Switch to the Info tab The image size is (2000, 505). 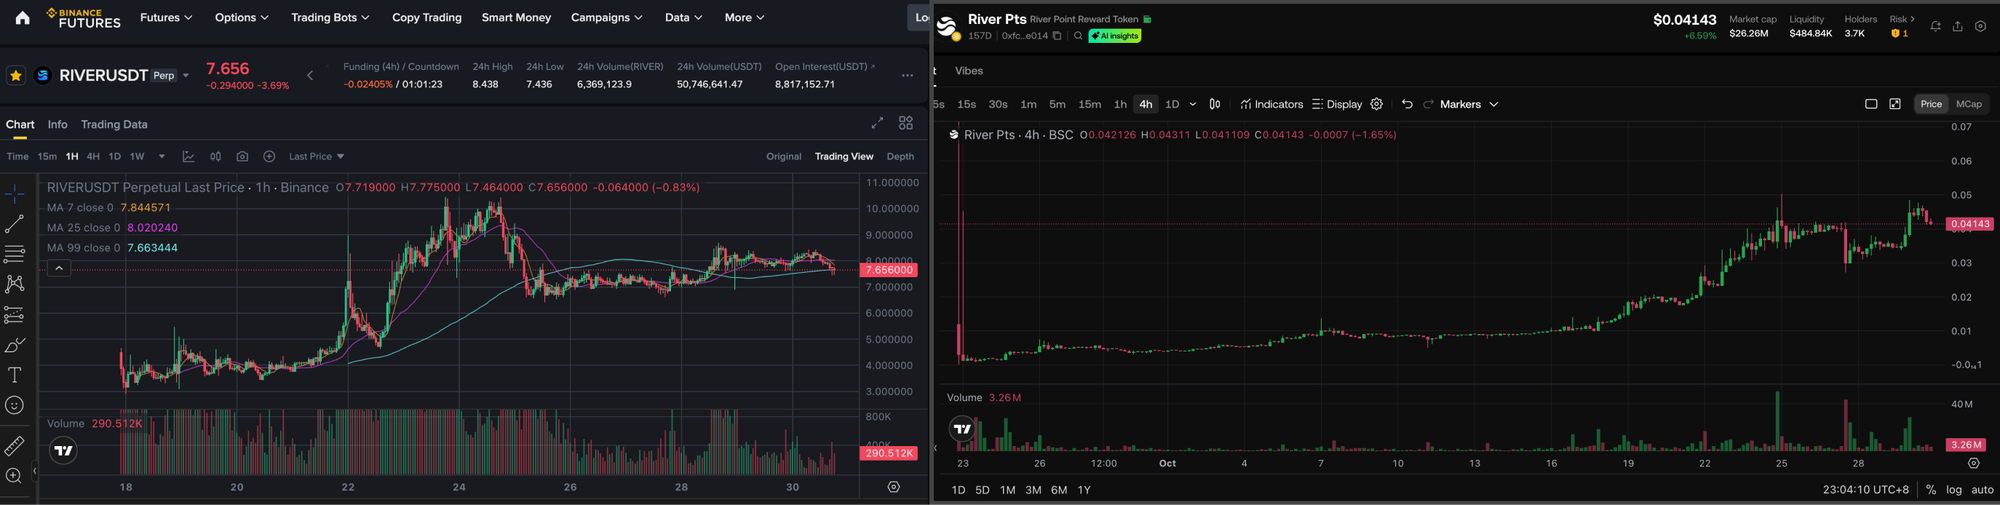click(x=58, y=124)
